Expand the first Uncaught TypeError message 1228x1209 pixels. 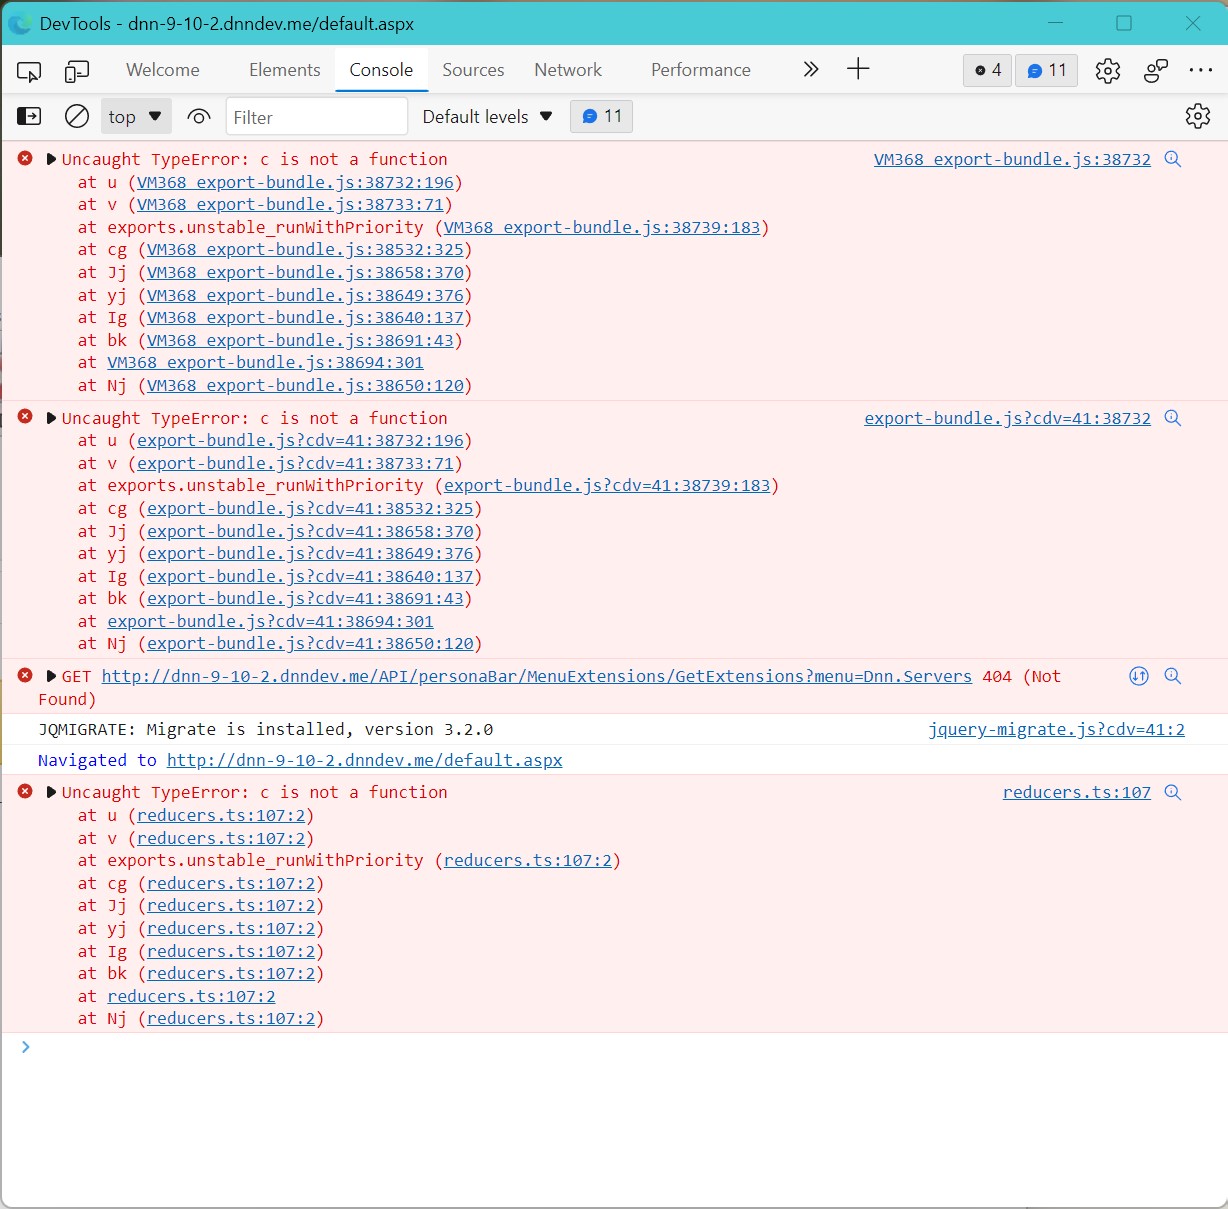[x=50, y=158]
